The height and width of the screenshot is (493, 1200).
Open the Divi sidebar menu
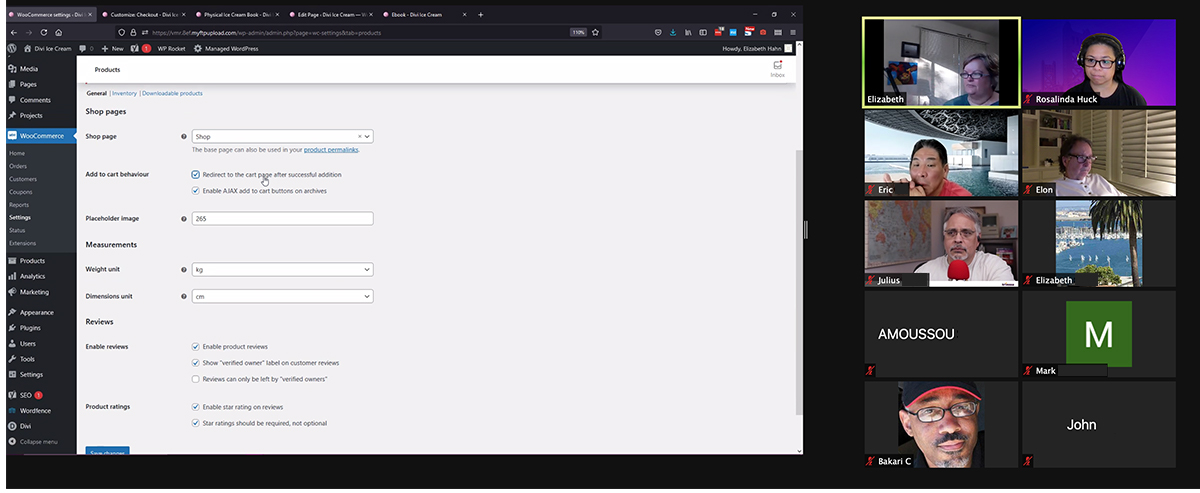[25, 426]
